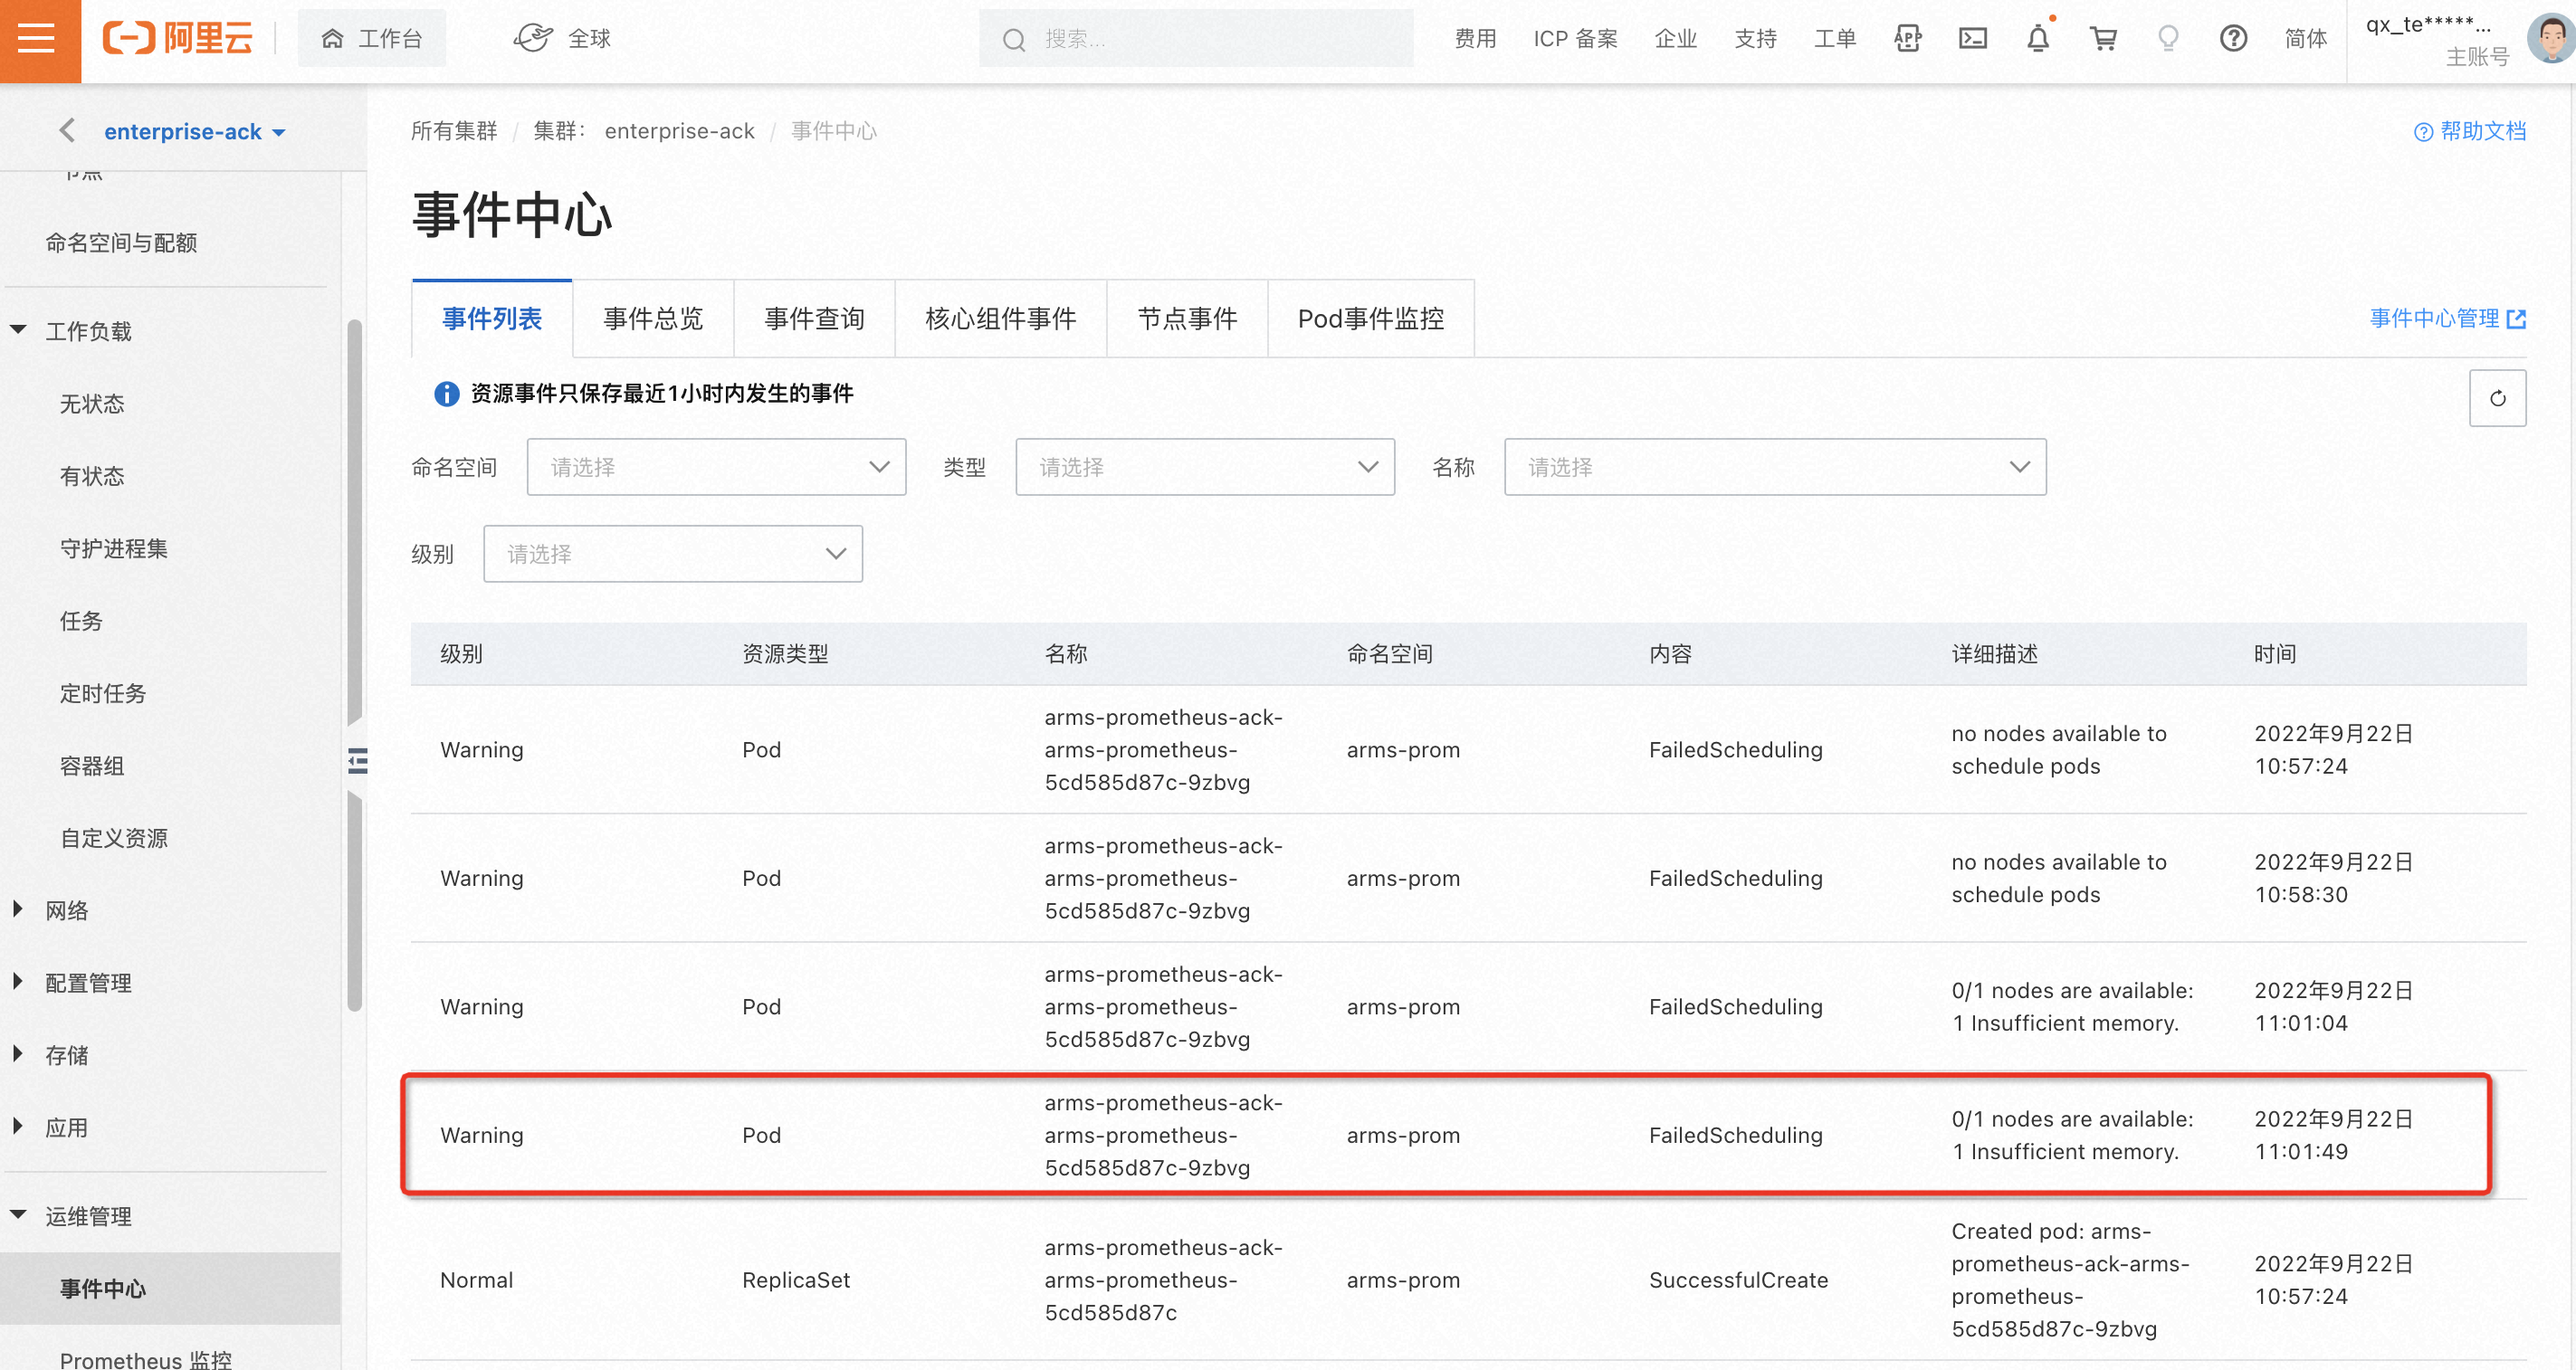Click the 时间 column header
The height and width of the screenshot is (1370, 2576).
2274,654
